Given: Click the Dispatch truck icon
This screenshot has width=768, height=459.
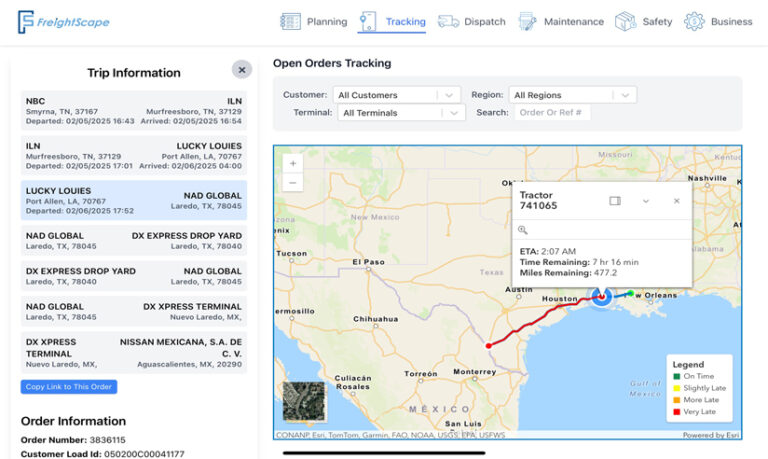Looking at the screenshot, I should pyautogui.click(x=448, y=22).
